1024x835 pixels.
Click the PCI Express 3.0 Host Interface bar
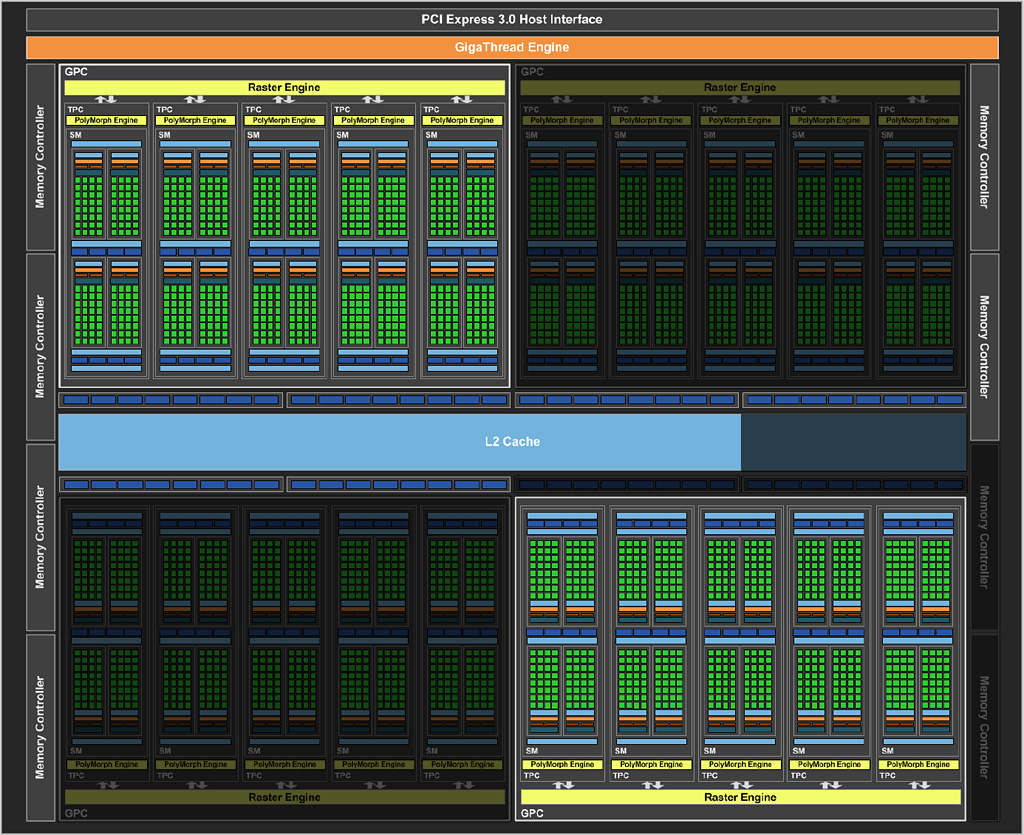pyautogui.click(x=511, y=19)
